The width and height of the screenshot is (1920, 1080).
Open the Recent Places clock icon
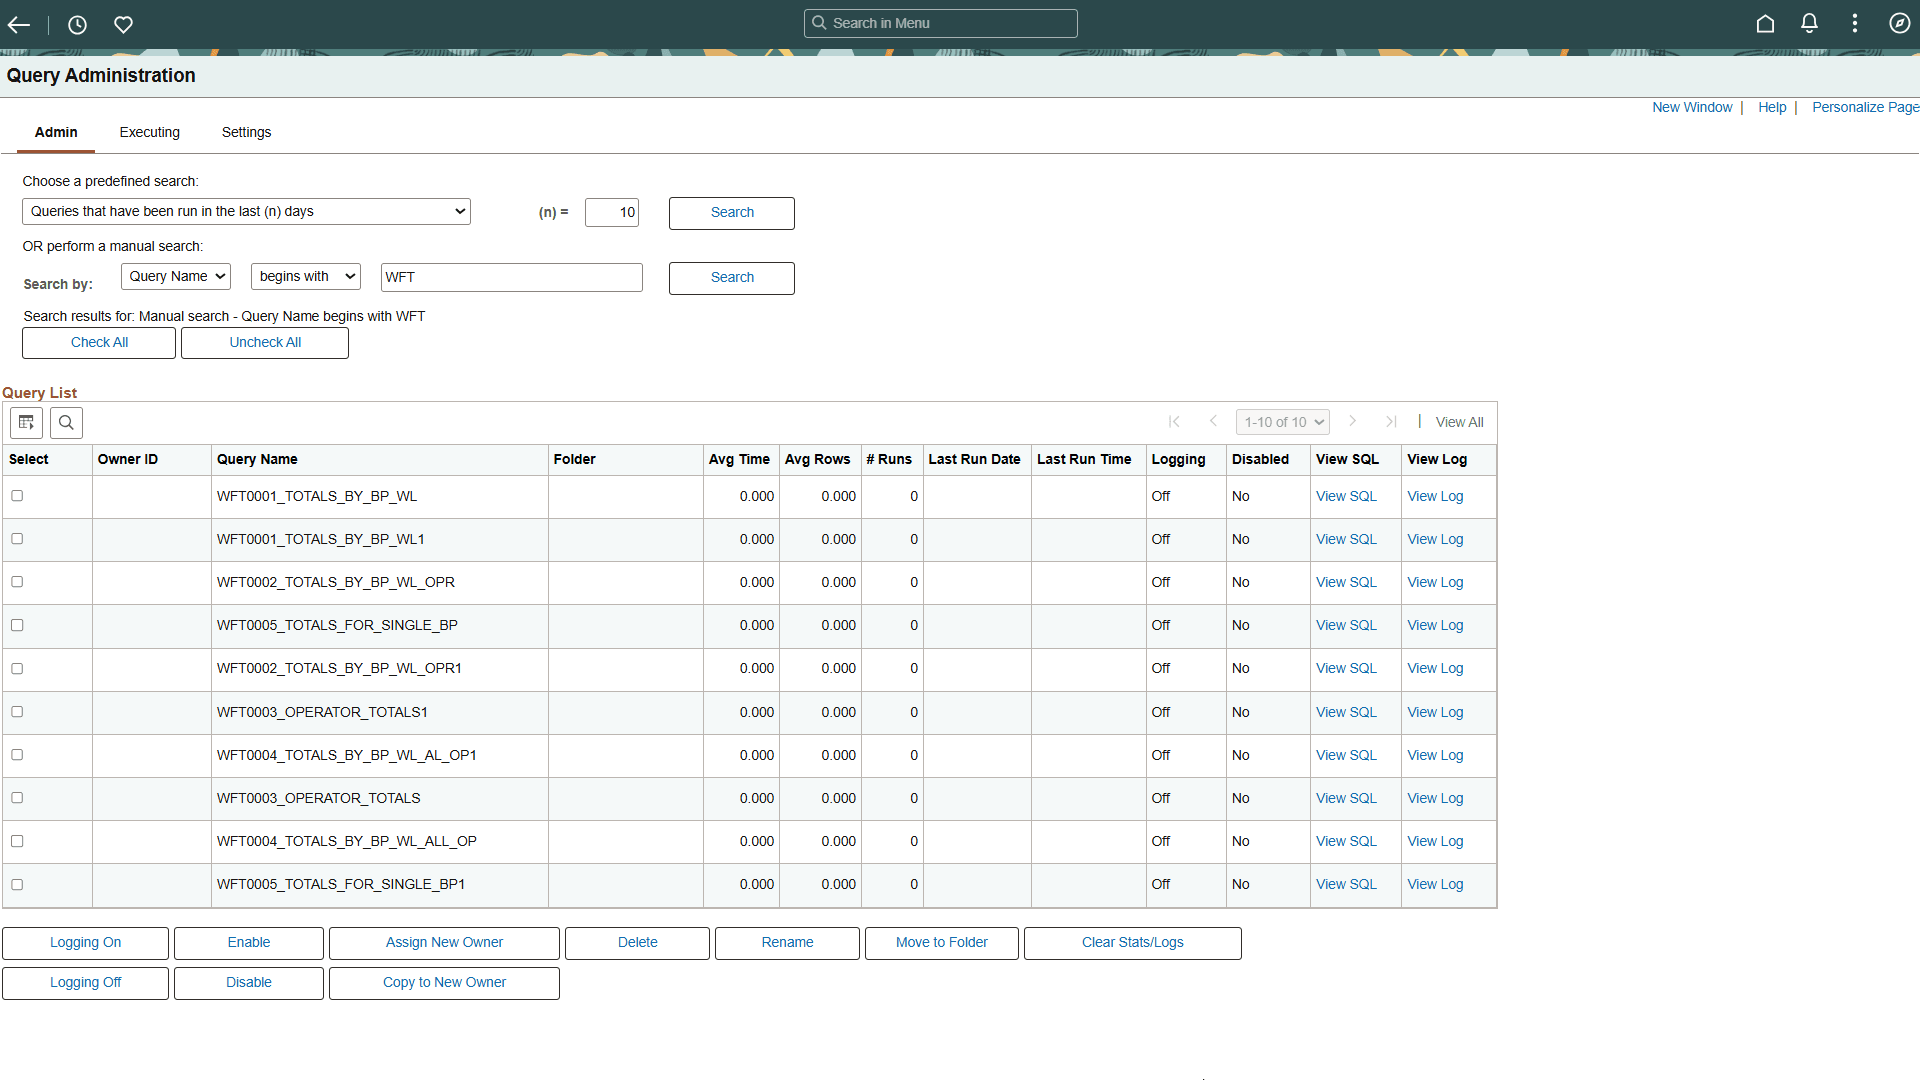[x=77, y=25]
